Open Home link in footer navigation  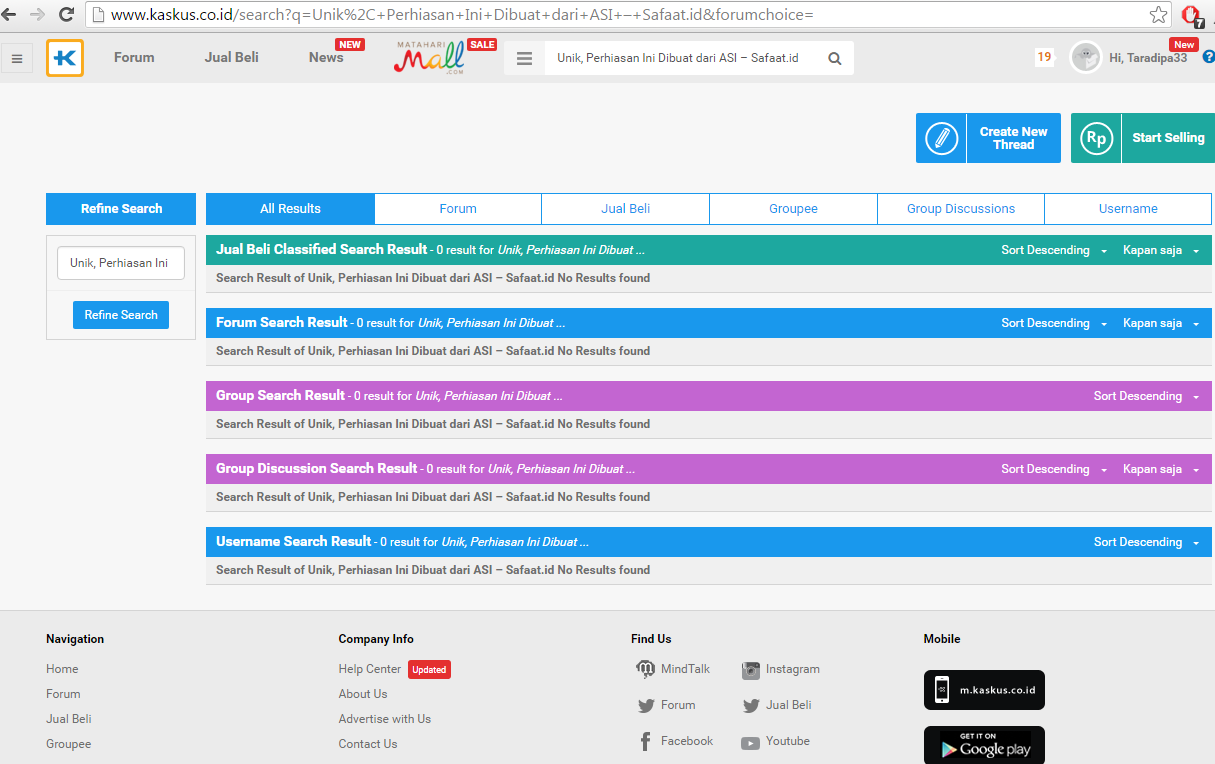coord(62,669)
